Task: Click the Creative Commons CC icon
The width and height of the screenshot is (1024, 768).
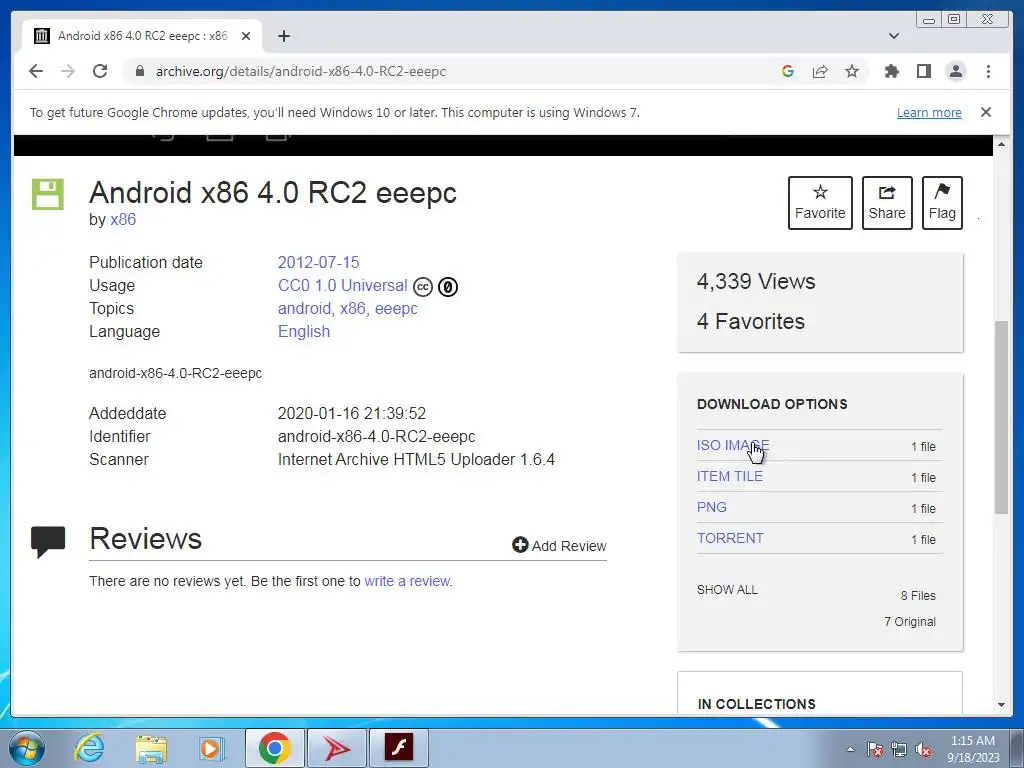Action: tap(423, 287)
